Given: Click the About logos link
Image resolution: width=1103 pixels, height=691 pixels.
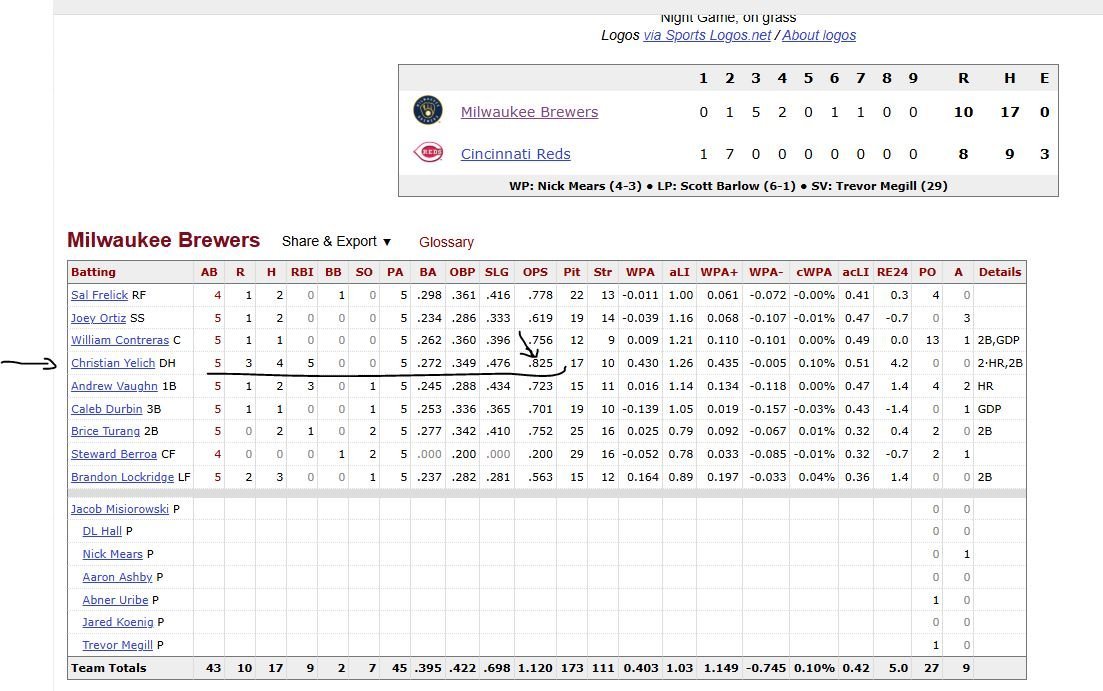Looking at the screenshot, I should [x=819, y=35].
